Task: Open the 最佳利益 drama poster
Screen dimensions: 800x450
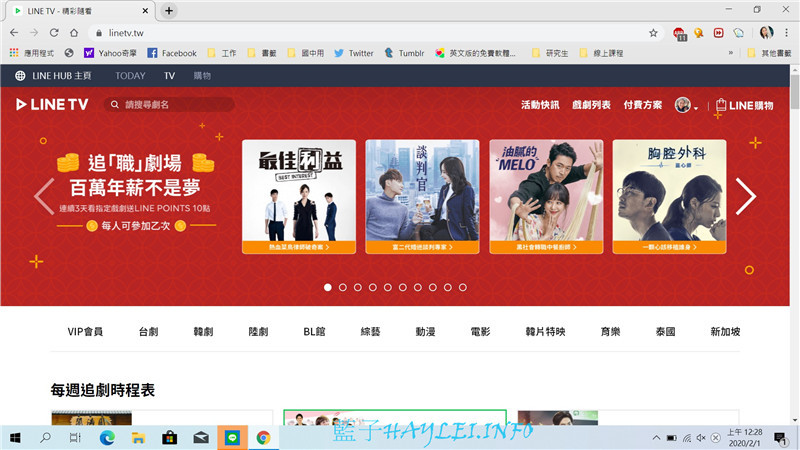Action: coord(299,196)
